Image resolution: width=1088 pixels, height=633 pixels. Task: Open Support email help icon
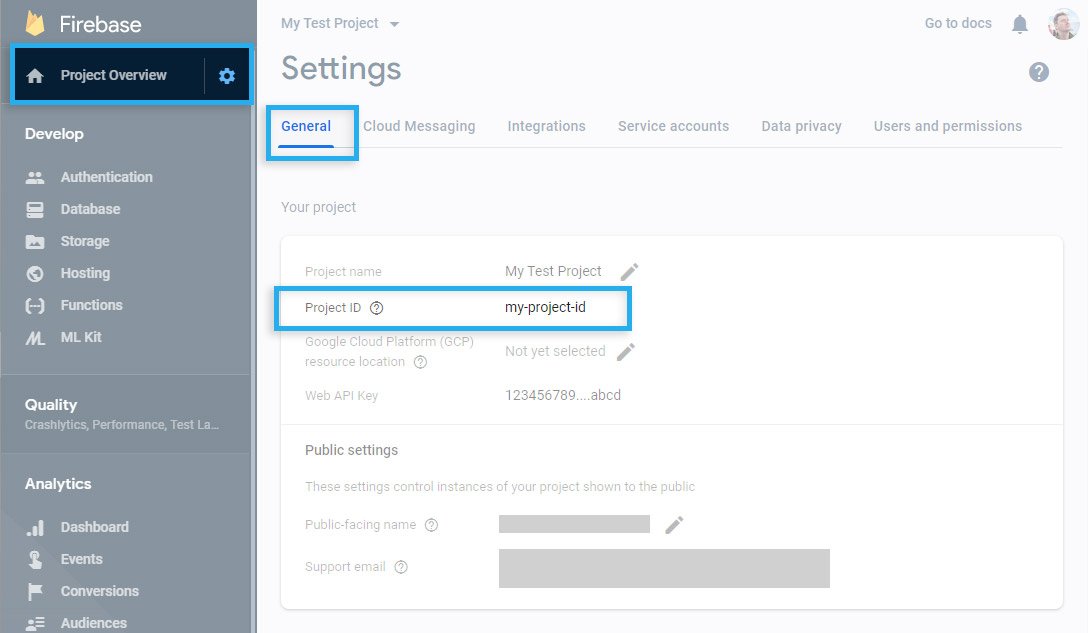(x=400, y=567)
